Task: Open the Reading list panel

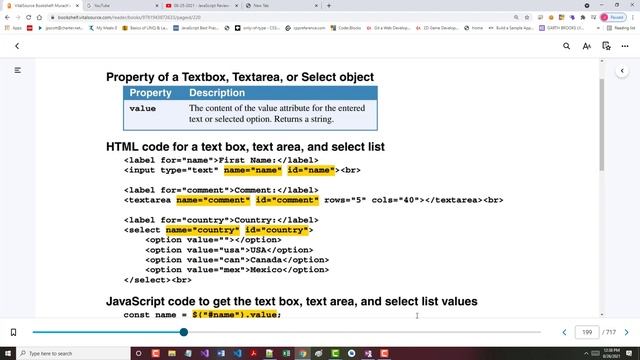Action: tap(621, 28)
